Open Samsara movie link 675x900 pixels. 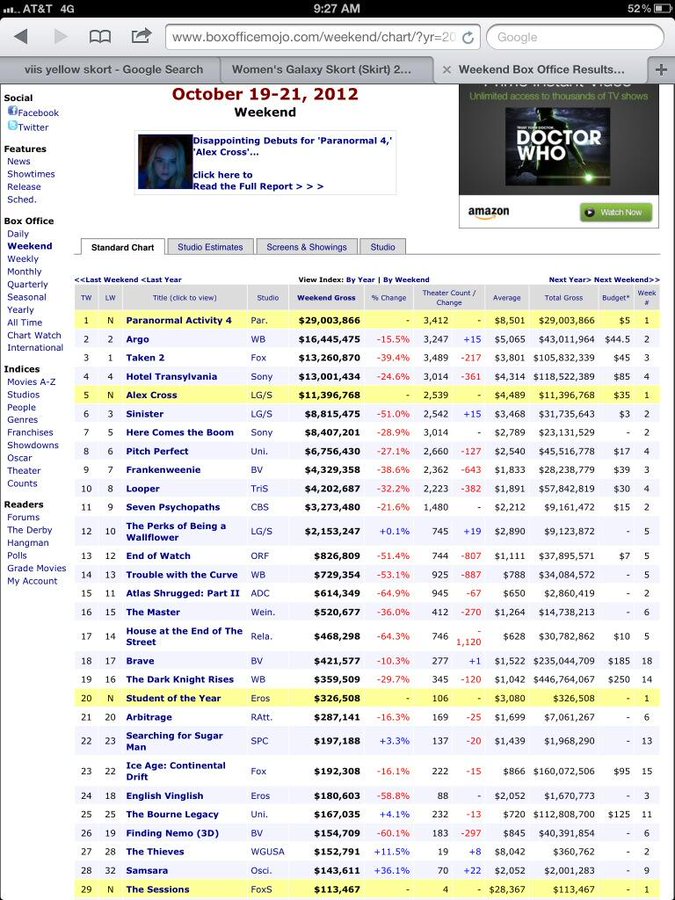[147, 870]
